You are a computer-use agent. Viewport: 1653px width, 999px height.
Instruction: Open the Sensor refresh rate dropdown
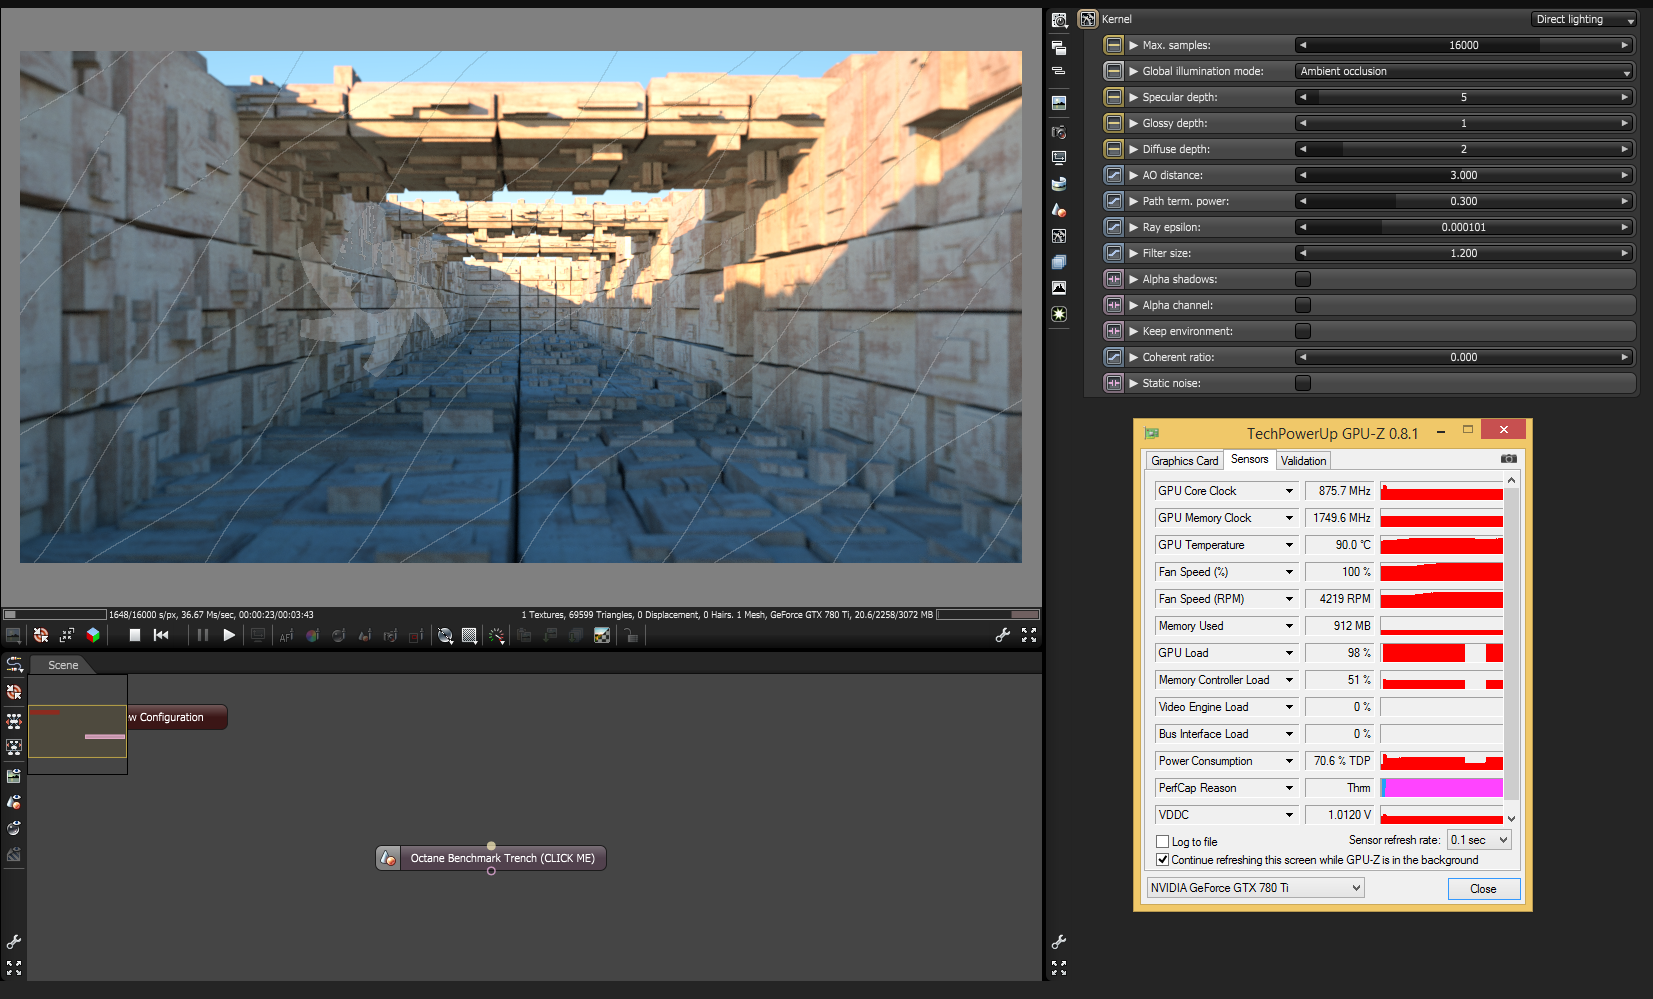click(x=1479, y=840)
